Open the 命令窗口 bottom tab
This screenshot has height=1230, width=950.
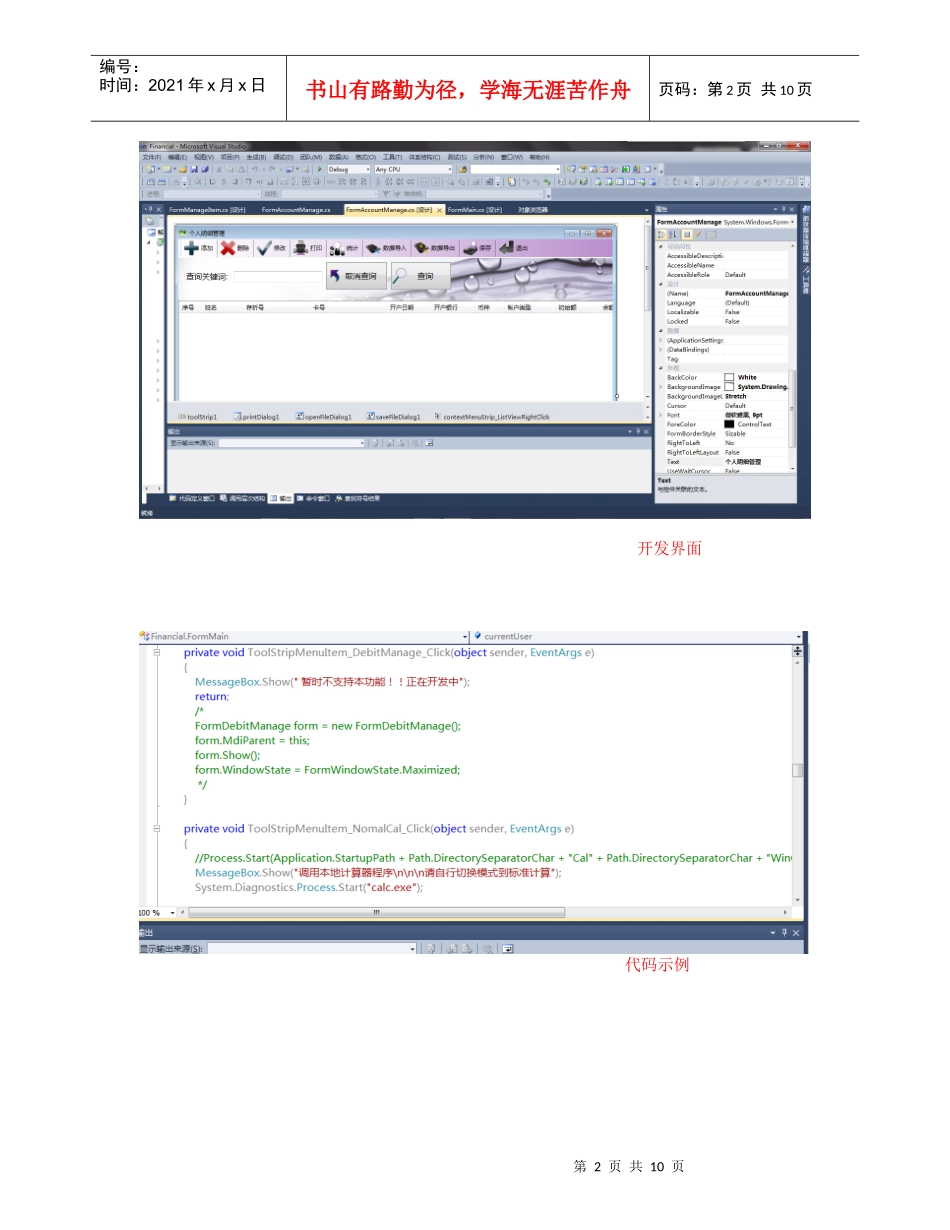[x=314, y=497]
